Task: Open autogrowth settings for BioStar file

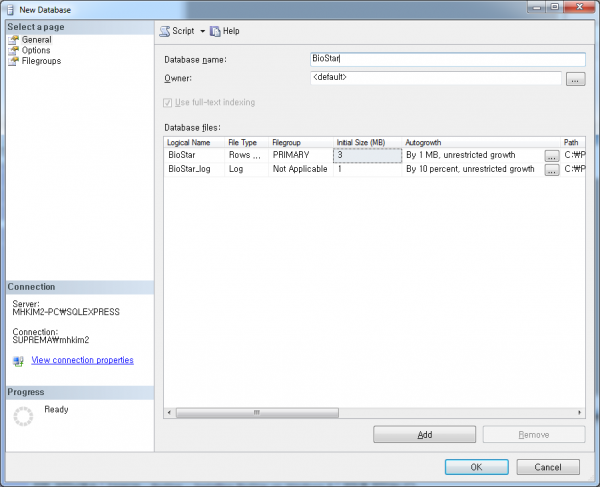Action: pyautogui.click(x=551, y=156)
